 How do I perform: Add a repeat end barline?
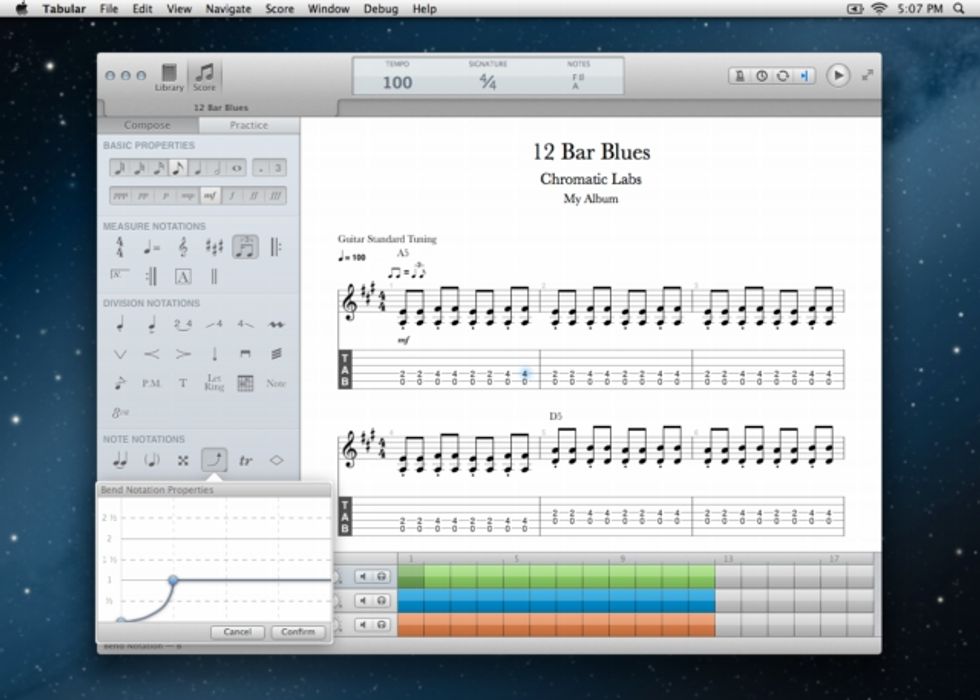coord(151,276)
